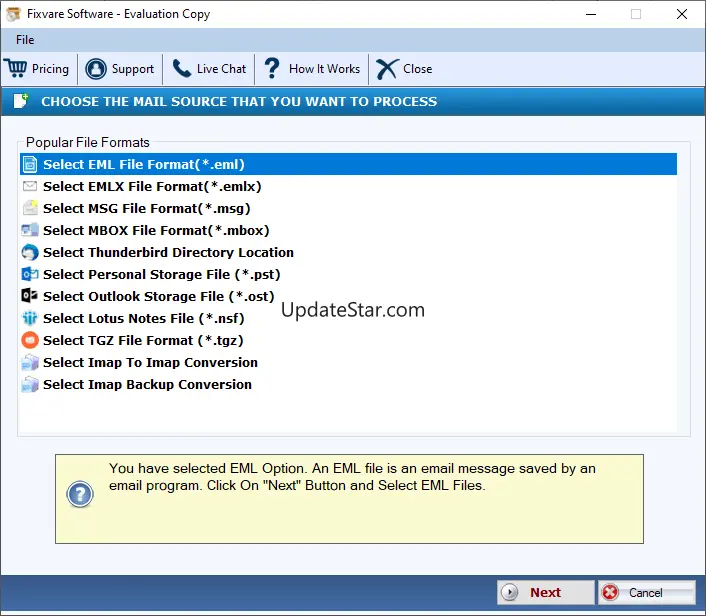Click the MBOX file format icon
706x616 pixels.
click(30, 230)
